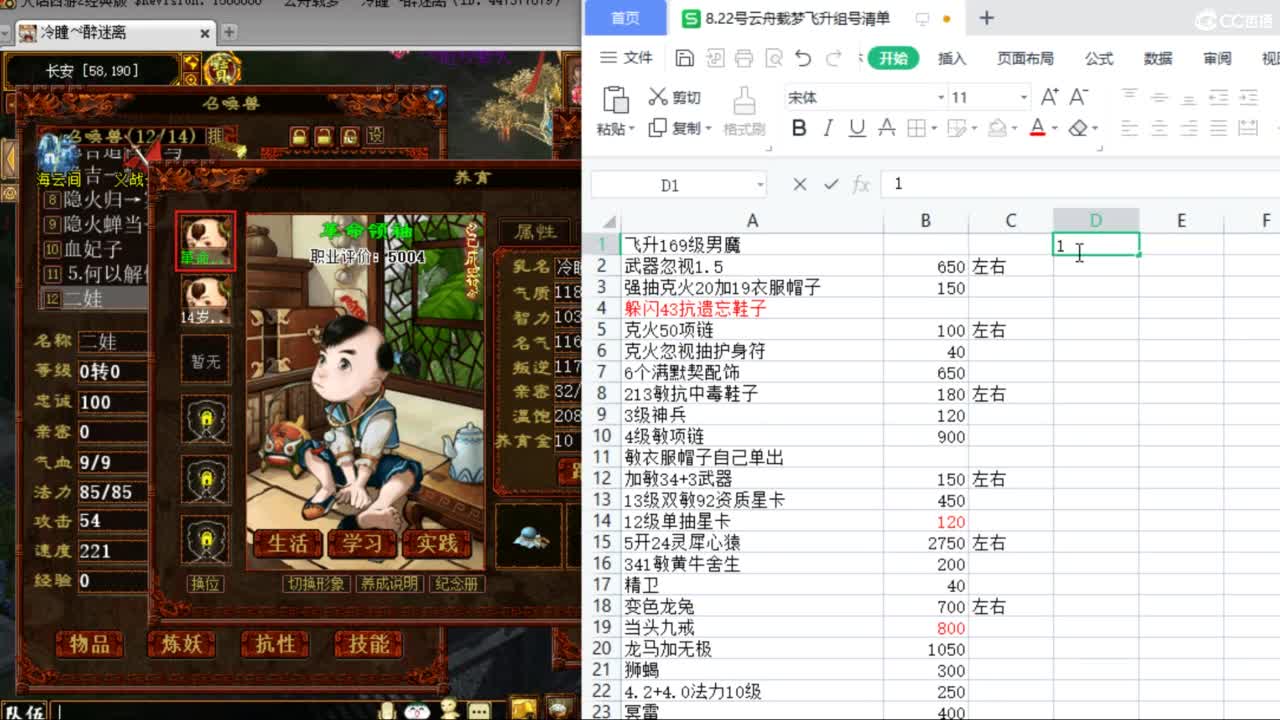Click the 切换形象 button
The width and height of the screenshot is (1280, 720).
click(x=316, y=584)
